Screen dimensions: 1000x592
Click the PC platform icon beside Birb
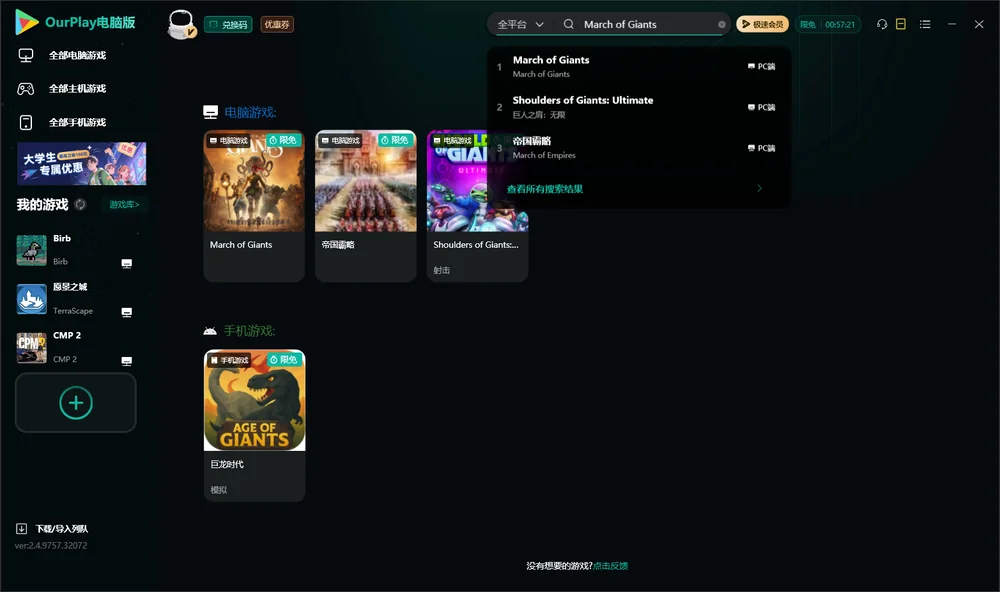[127, 263]
